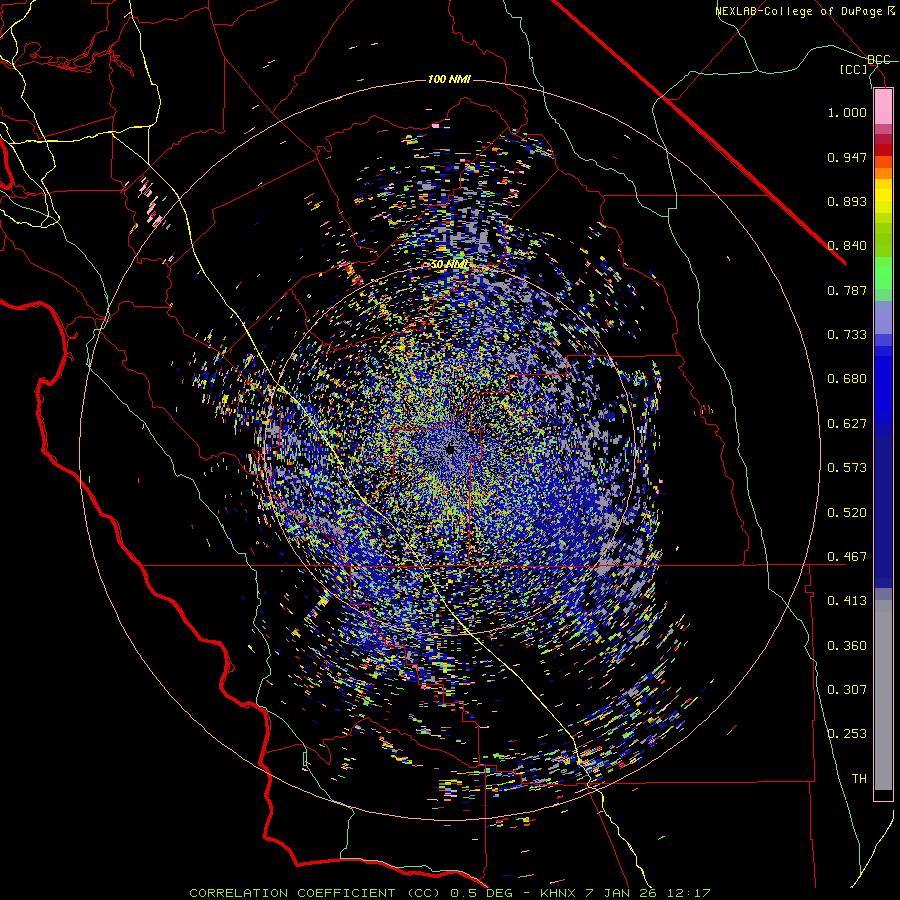Click the [CC] units label
Image resolution: width=900 pixels, height=900 pixels.
(x=854, y=69)
